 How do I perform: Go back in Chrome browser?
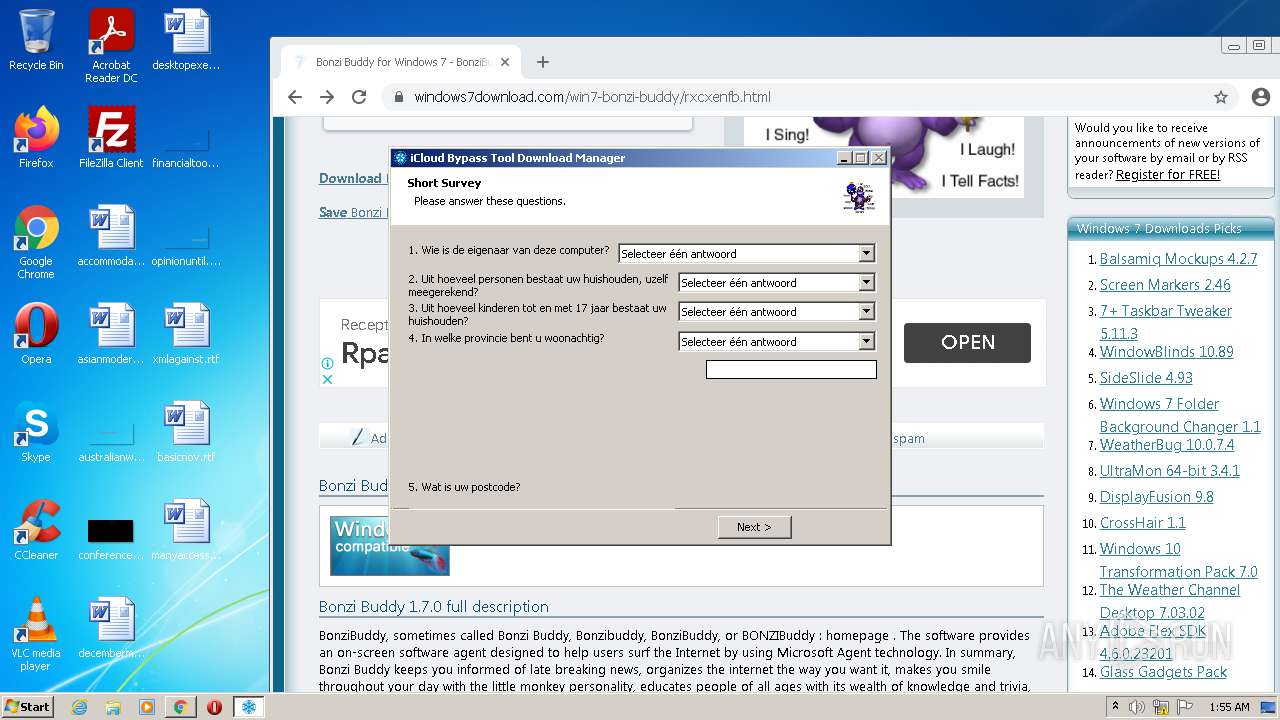pyautogui.click(x=294, y=97)
